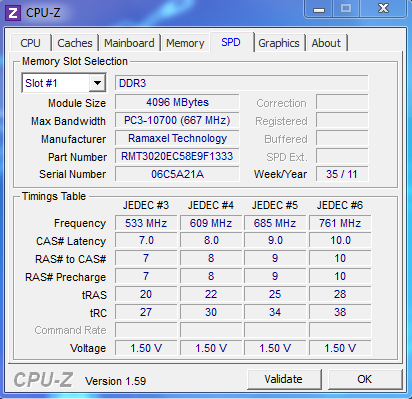
Task: Click the RAS# Precharge row label
Action: (66, 277)
